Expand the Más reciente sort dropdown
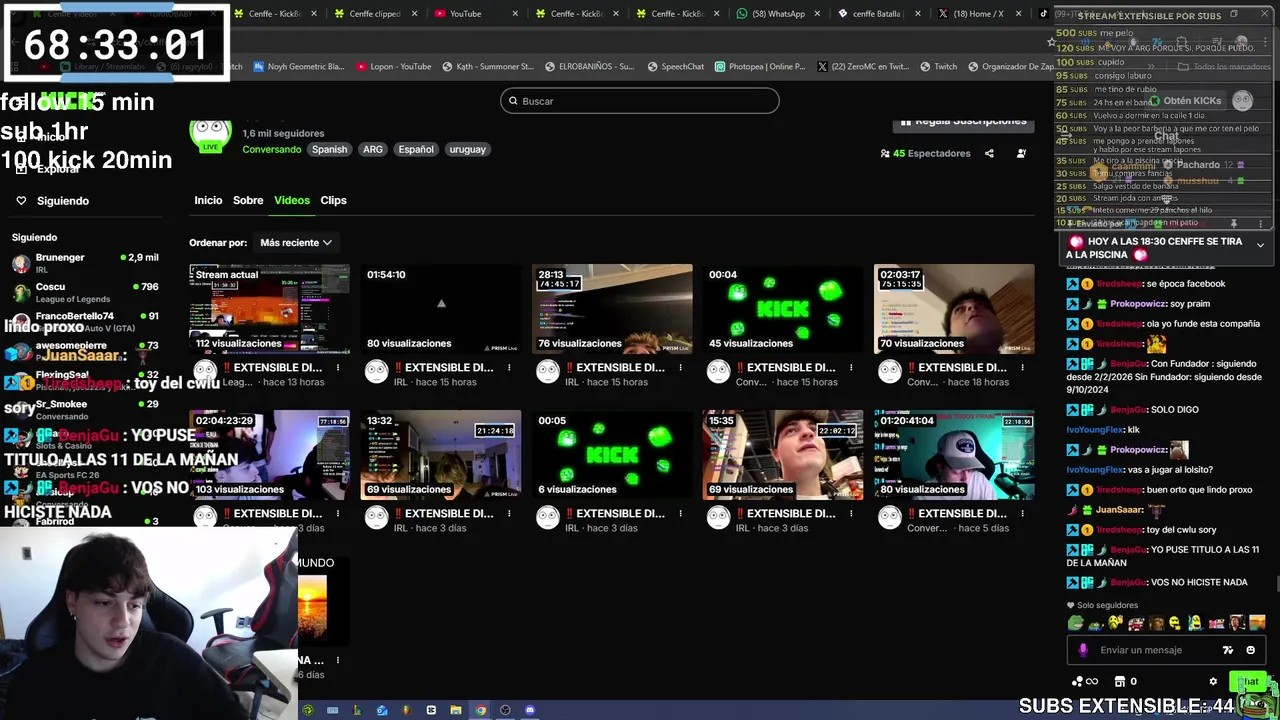The image size is (1280, 720). click(296, 243)
